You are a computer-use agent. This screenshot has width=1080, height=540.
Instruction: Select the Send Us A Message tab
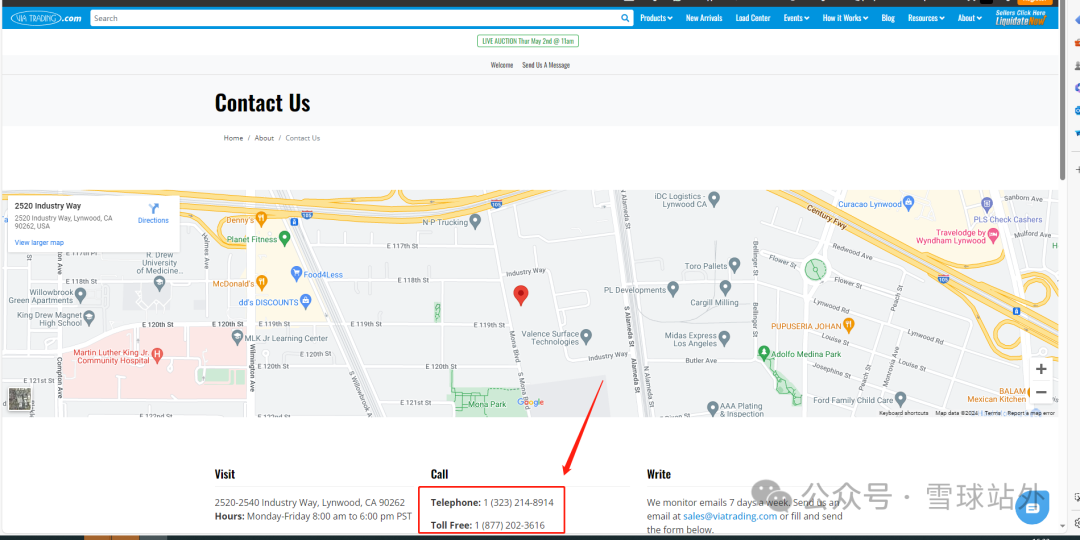click(546, 65)
